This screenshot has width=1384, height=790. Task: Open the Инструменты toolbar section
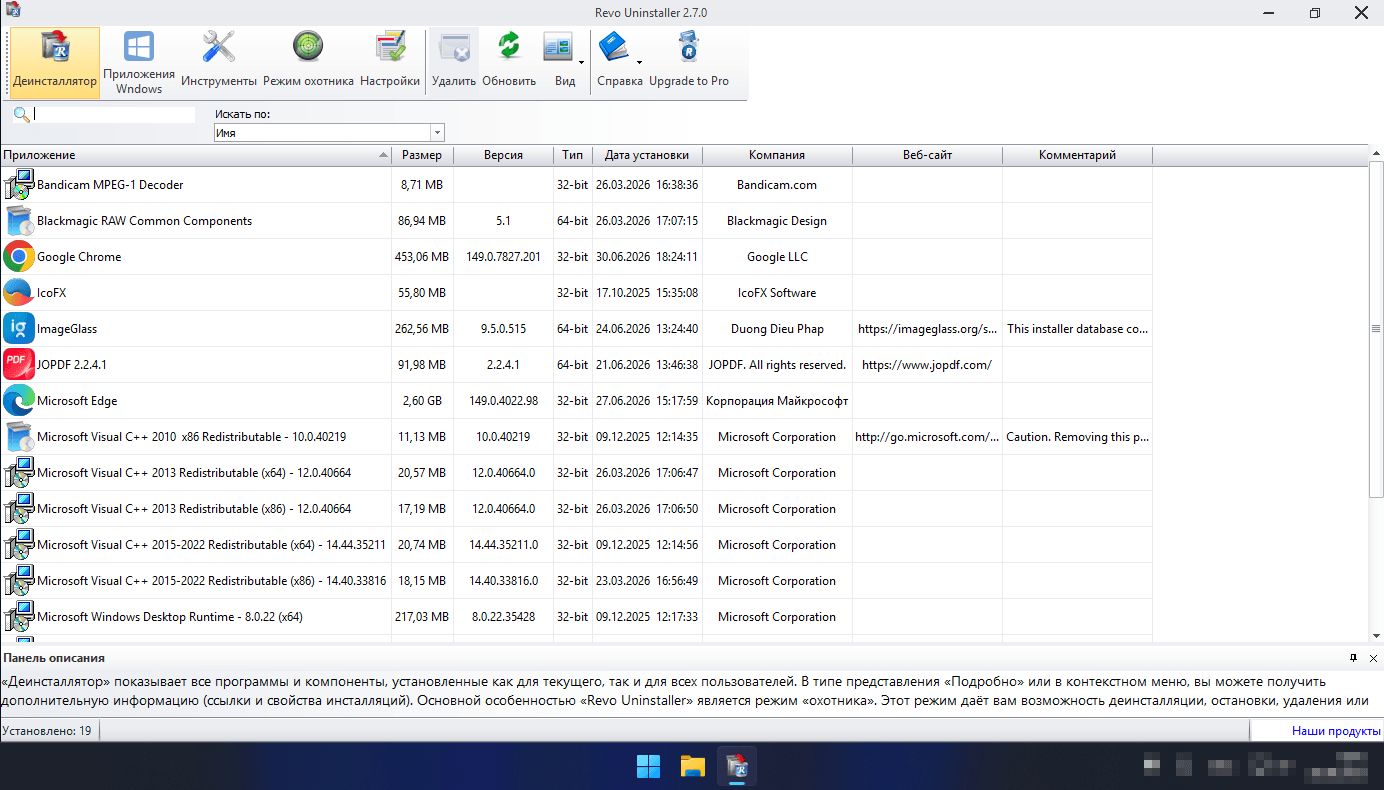click(218, 62)
